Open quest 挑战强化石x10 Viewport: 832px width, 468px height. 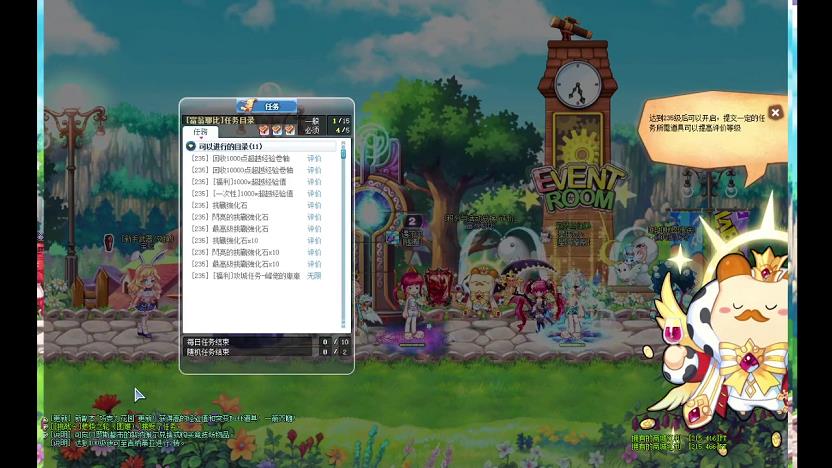[224, 240]
